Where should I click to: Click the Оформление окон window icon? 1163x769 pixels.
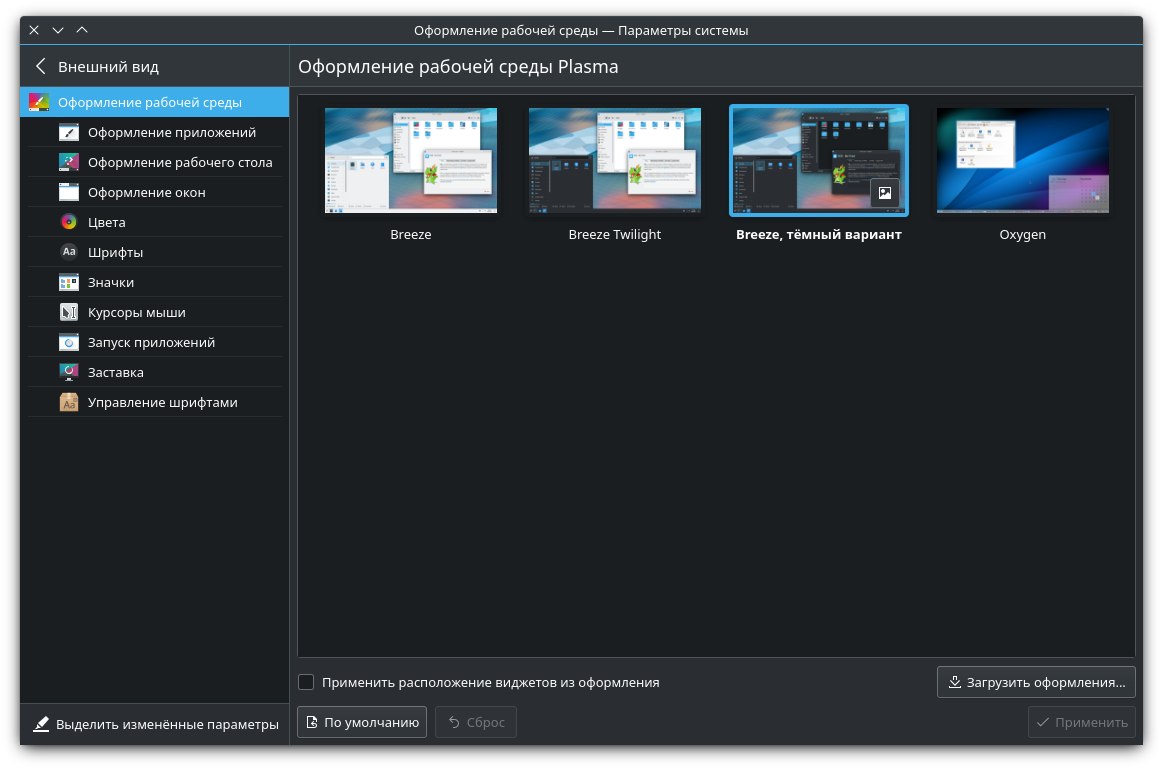coord(69,193)
